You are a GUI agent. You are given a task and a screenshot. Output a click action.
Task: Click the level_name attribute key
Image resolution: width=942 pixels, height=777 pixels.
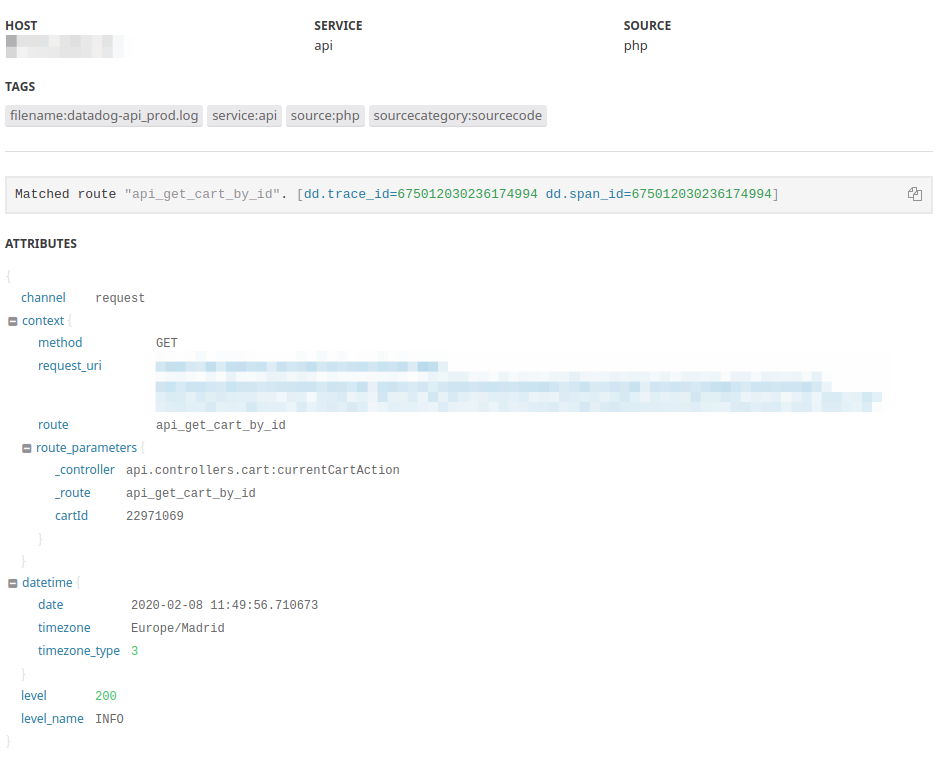[52, 719]
